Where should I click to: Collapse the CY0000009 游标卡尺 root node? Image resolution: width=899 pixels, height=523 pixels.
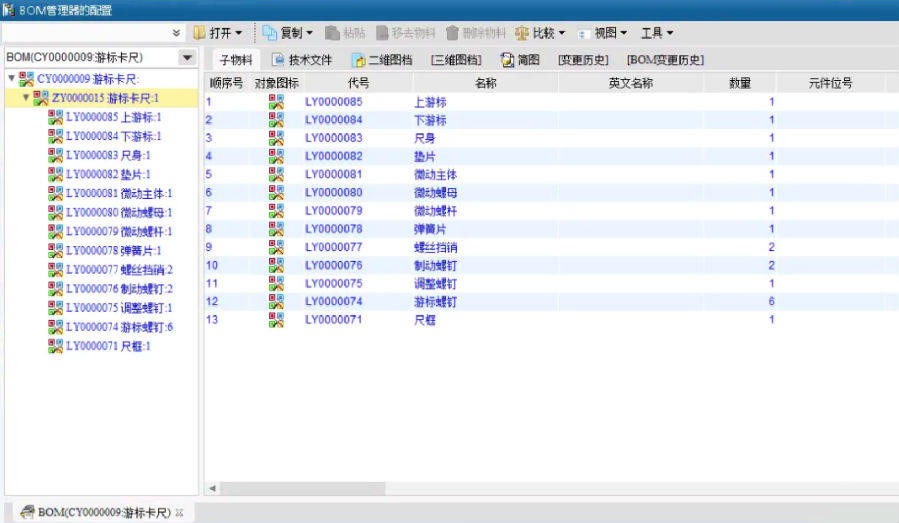coord(11,78)
